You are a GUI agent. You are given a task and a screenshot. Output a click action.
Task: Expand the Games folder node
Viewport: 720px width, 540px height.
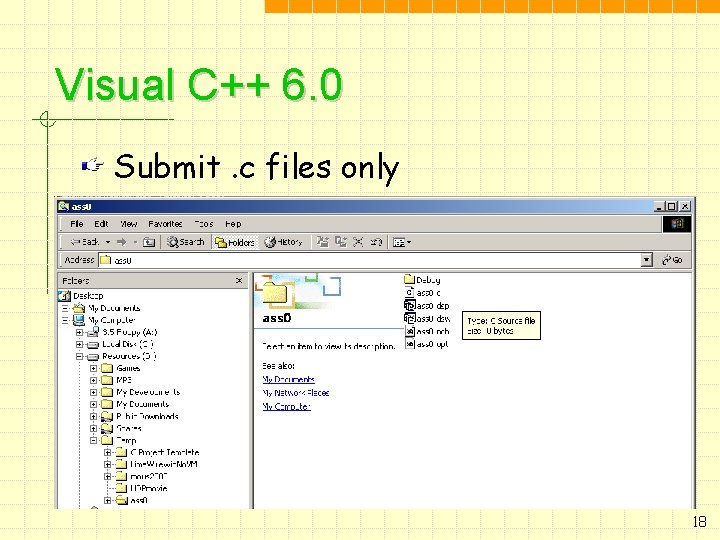click(94, 368)
